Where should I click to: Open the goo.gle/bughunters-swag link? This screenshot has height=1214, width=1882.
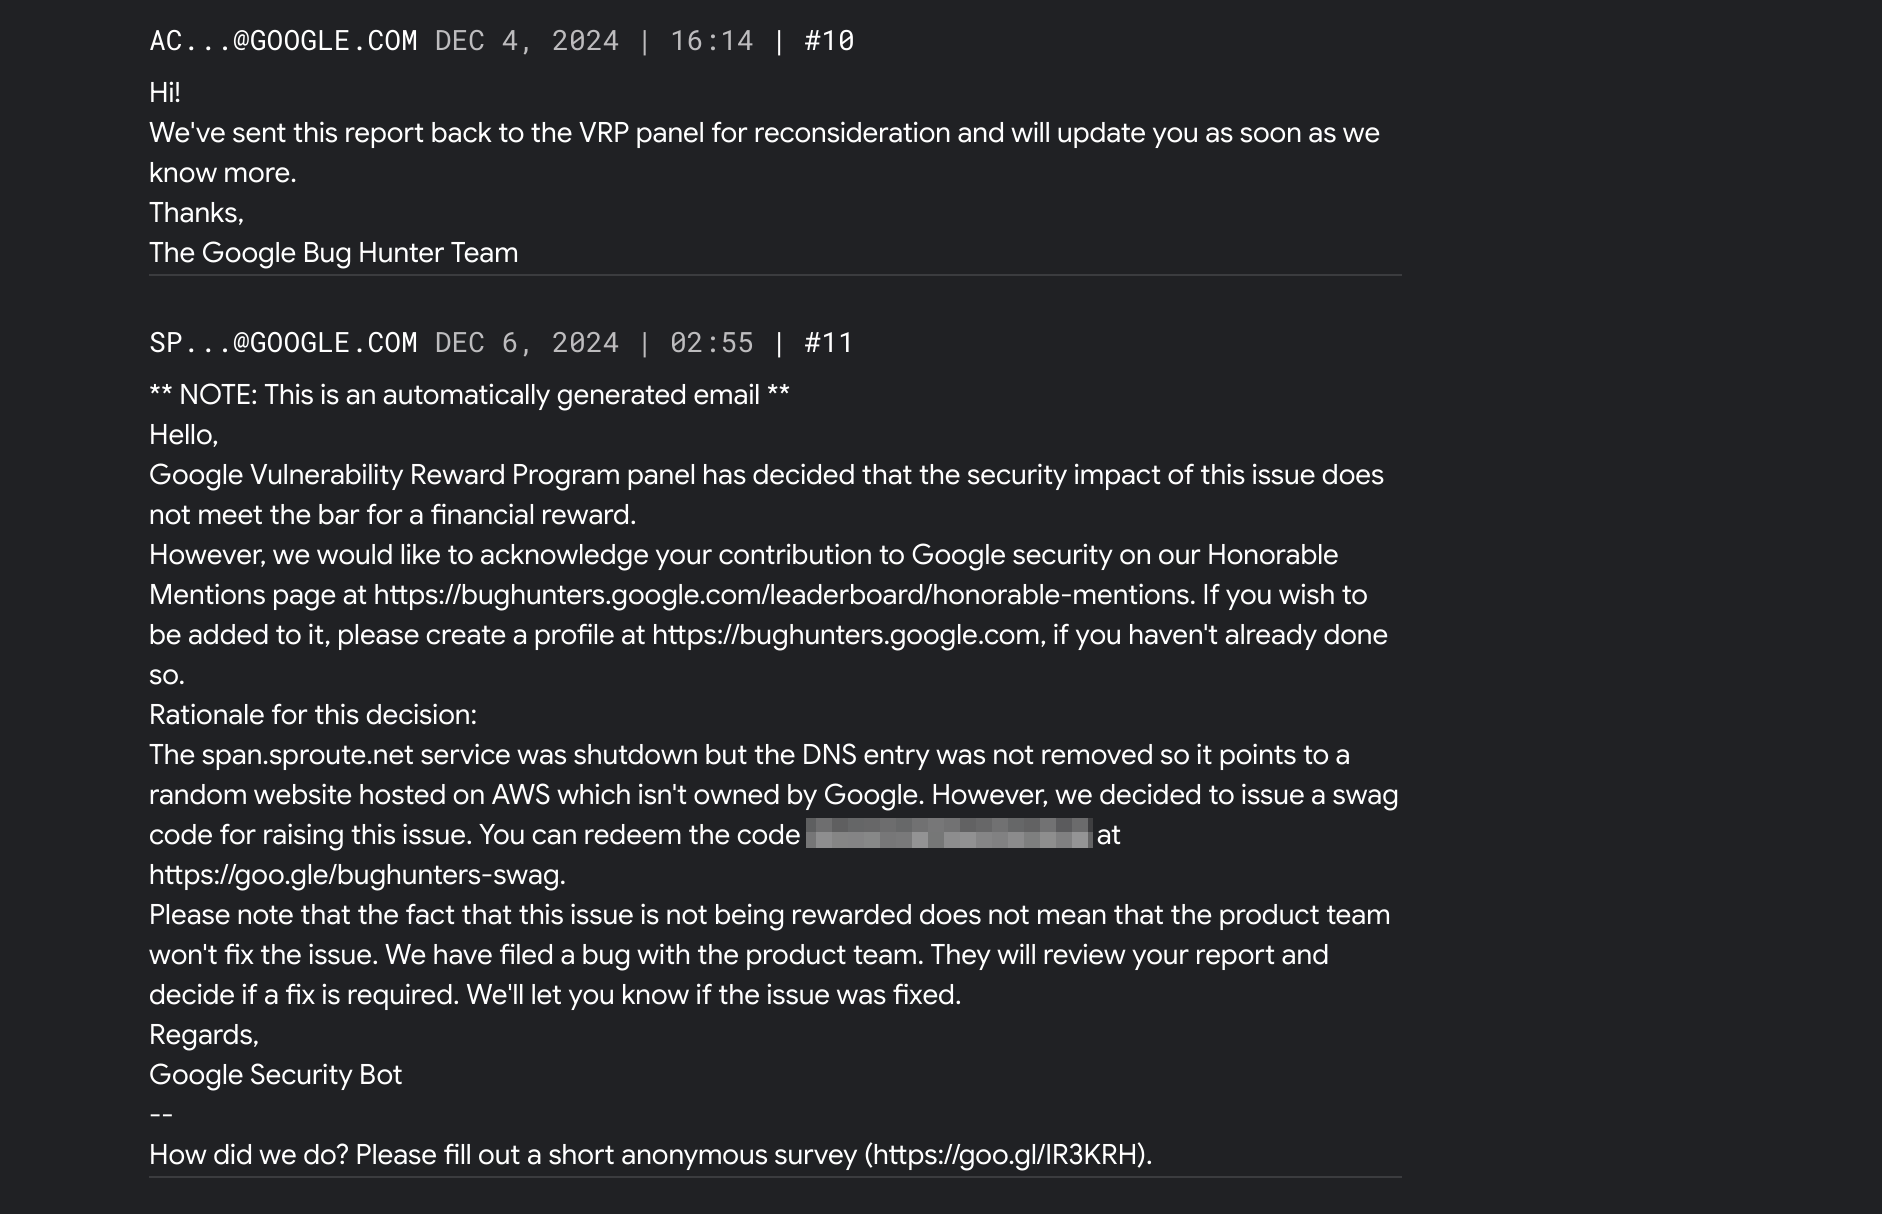355,875
